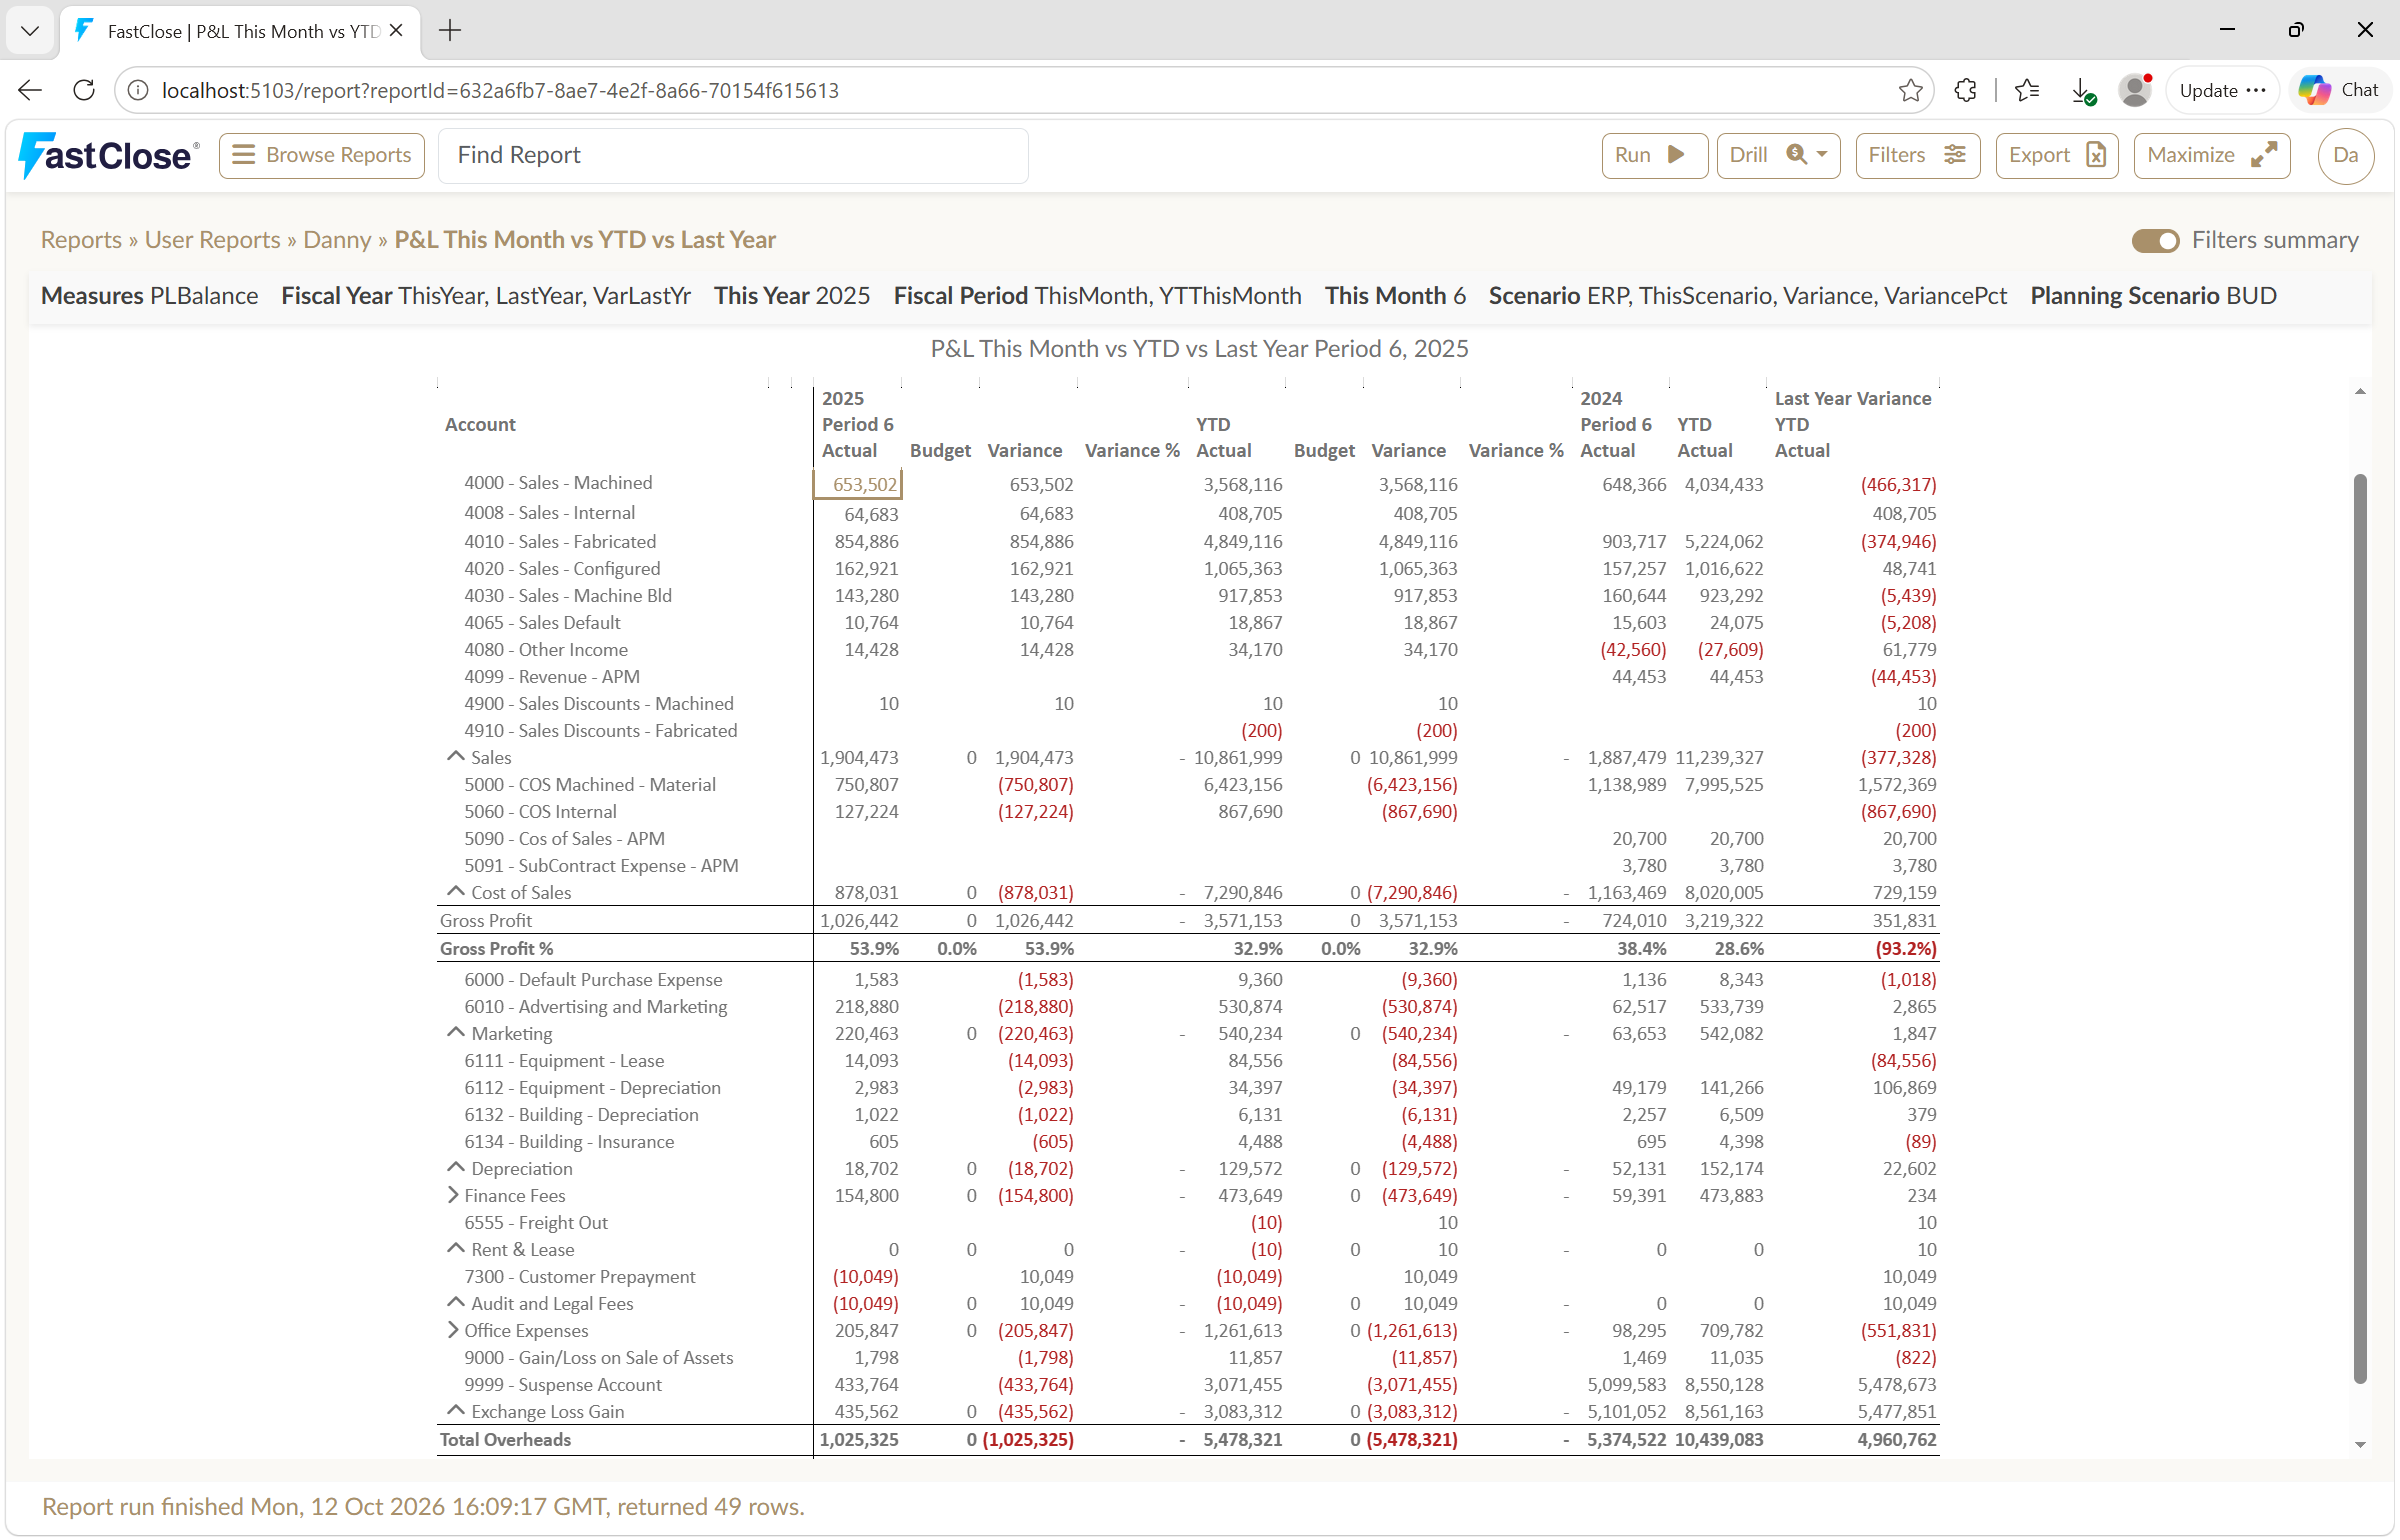Collapse the Depreciation group
The image size is (2400, 1540).
(456, 1167)
